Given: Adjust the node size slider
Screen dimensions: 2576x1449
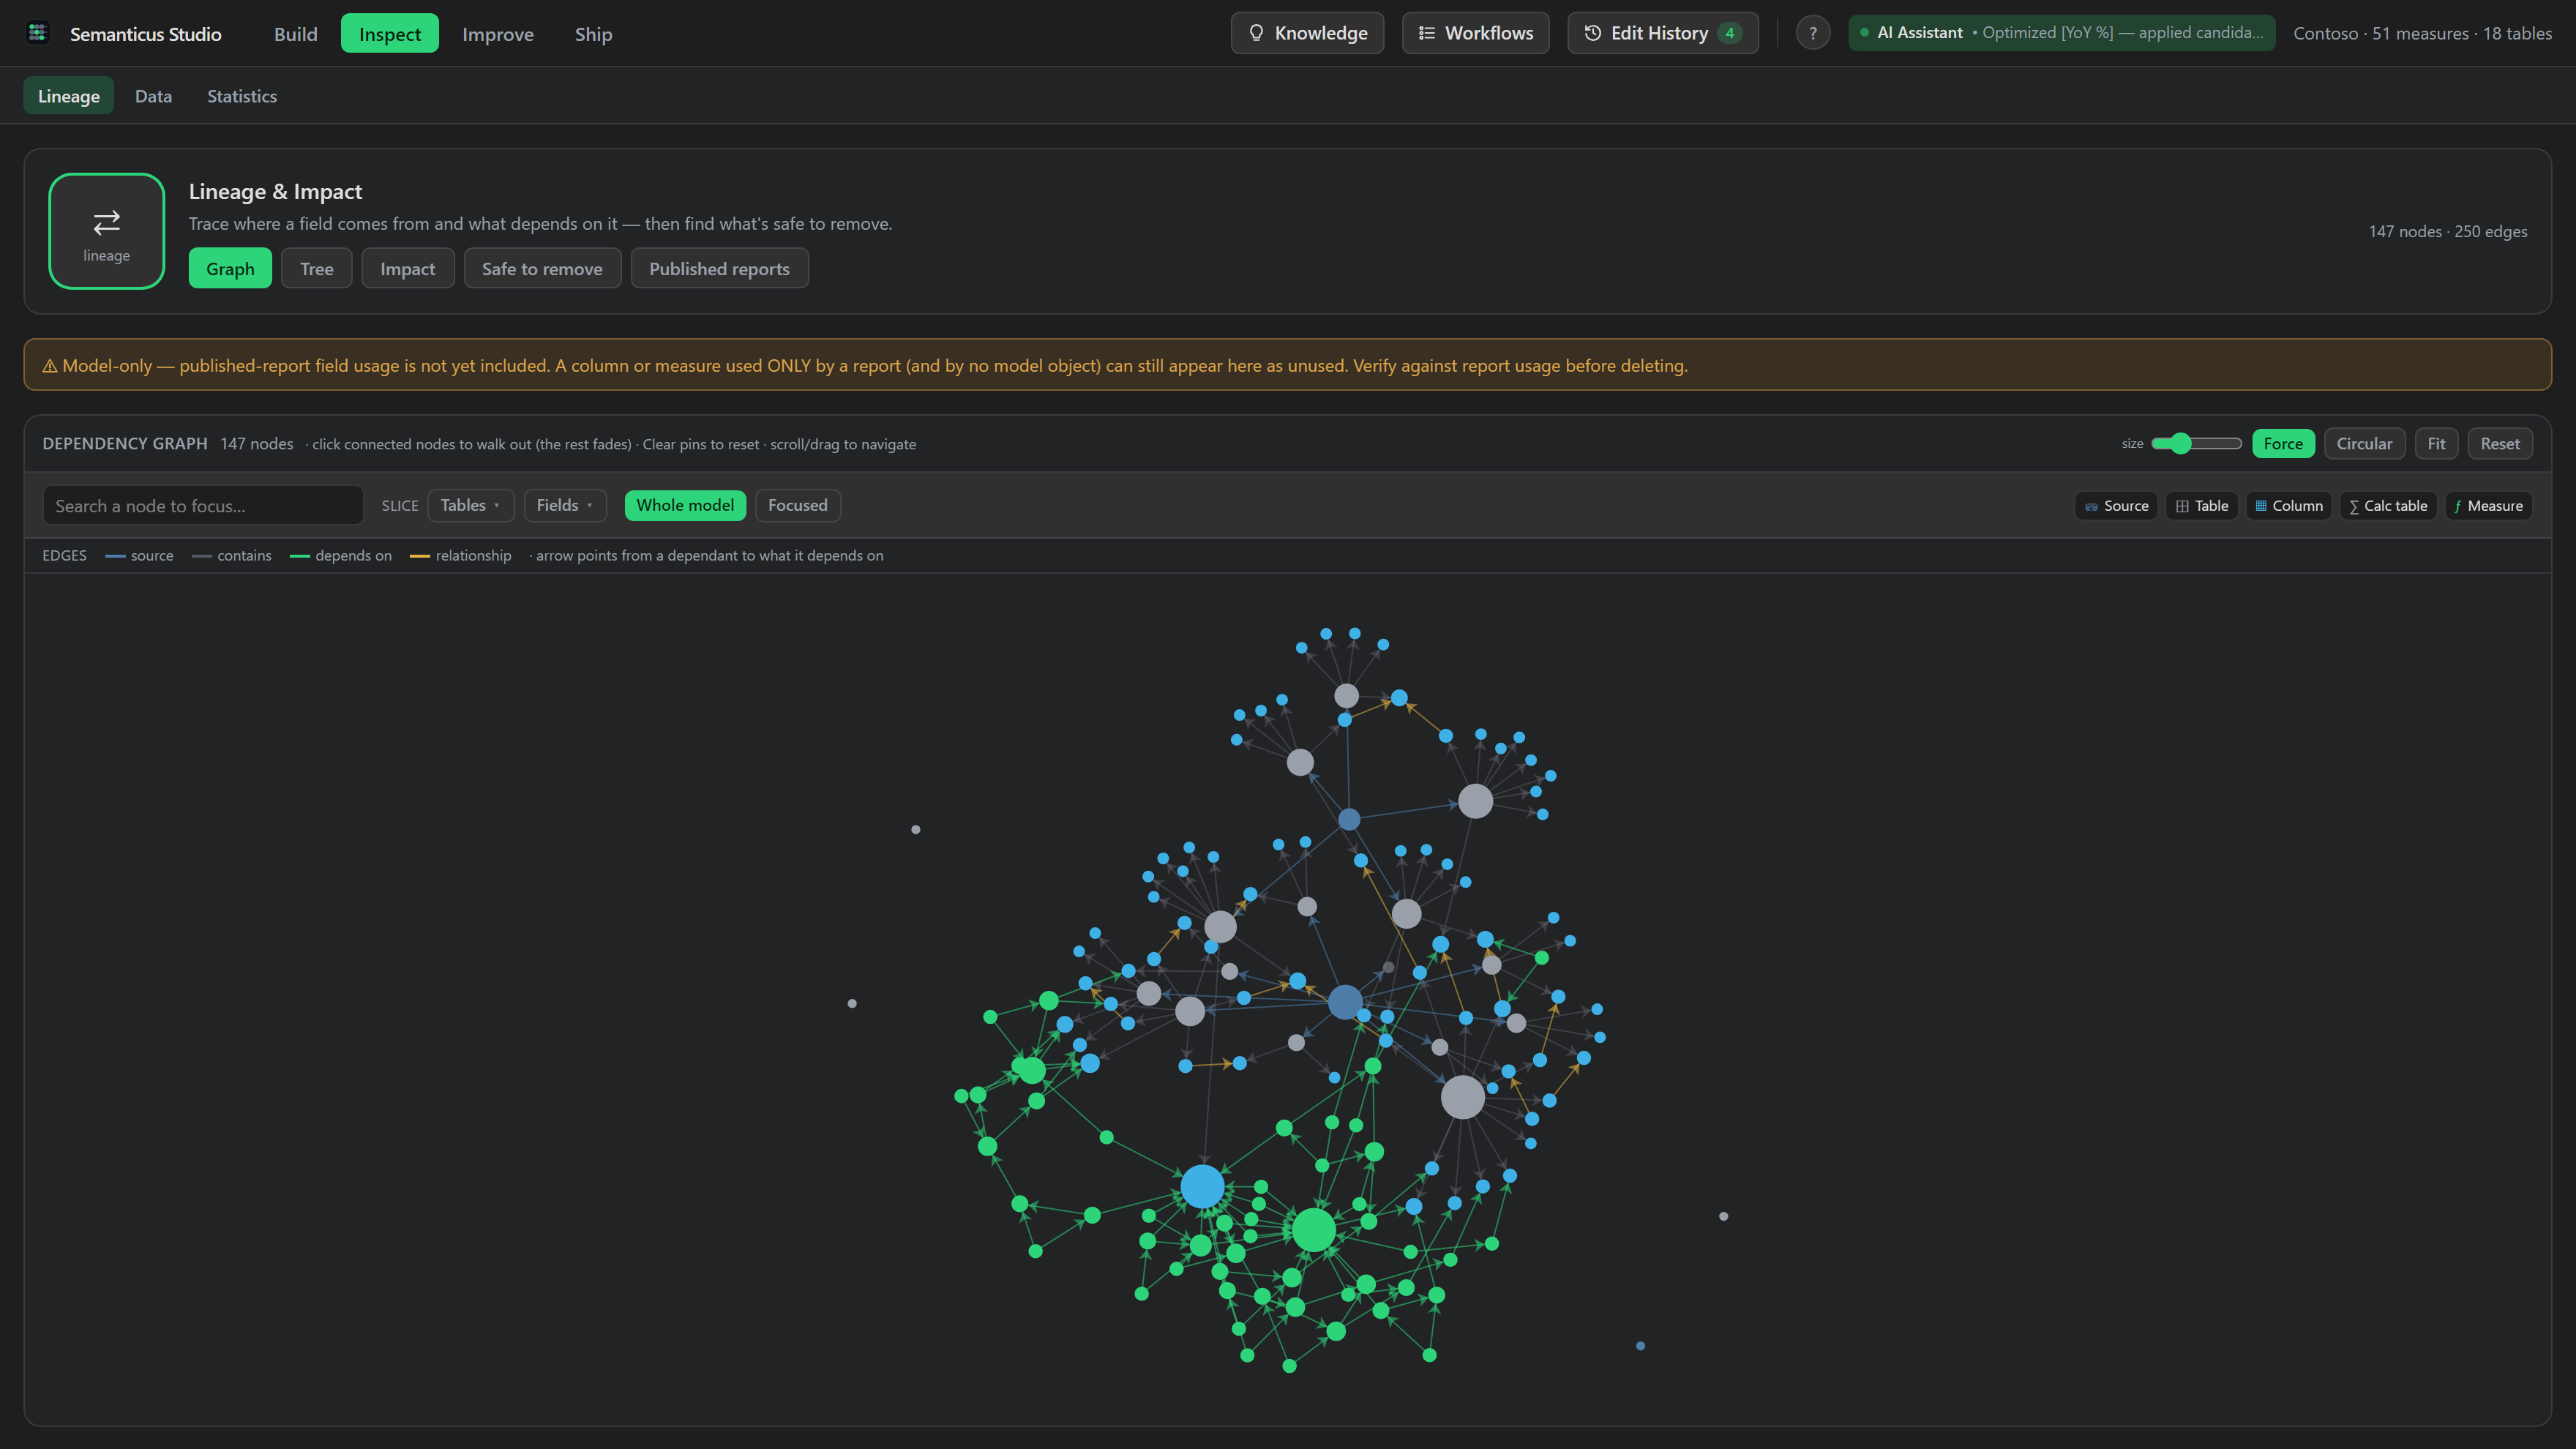Looking at the screenshot, I should (x=2196, y=443).
